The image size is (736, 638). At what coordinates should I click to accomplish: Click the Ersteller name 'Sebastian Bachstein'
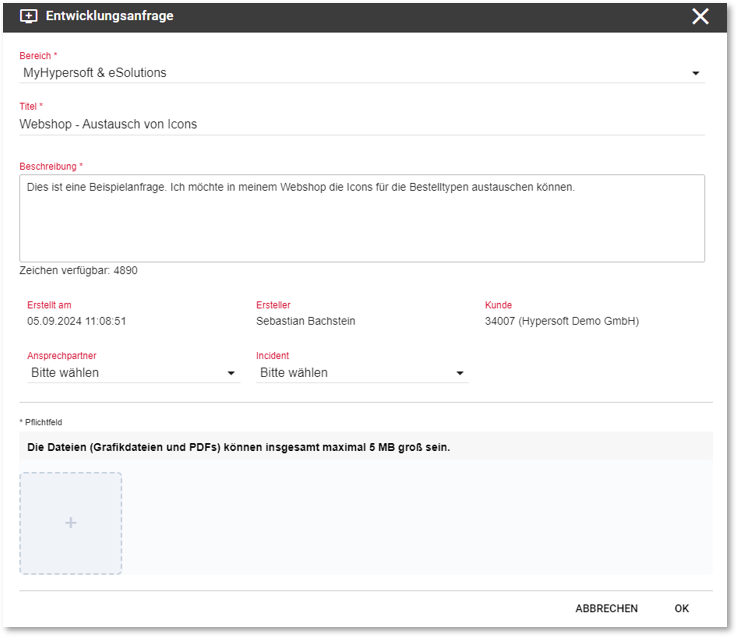306,321
